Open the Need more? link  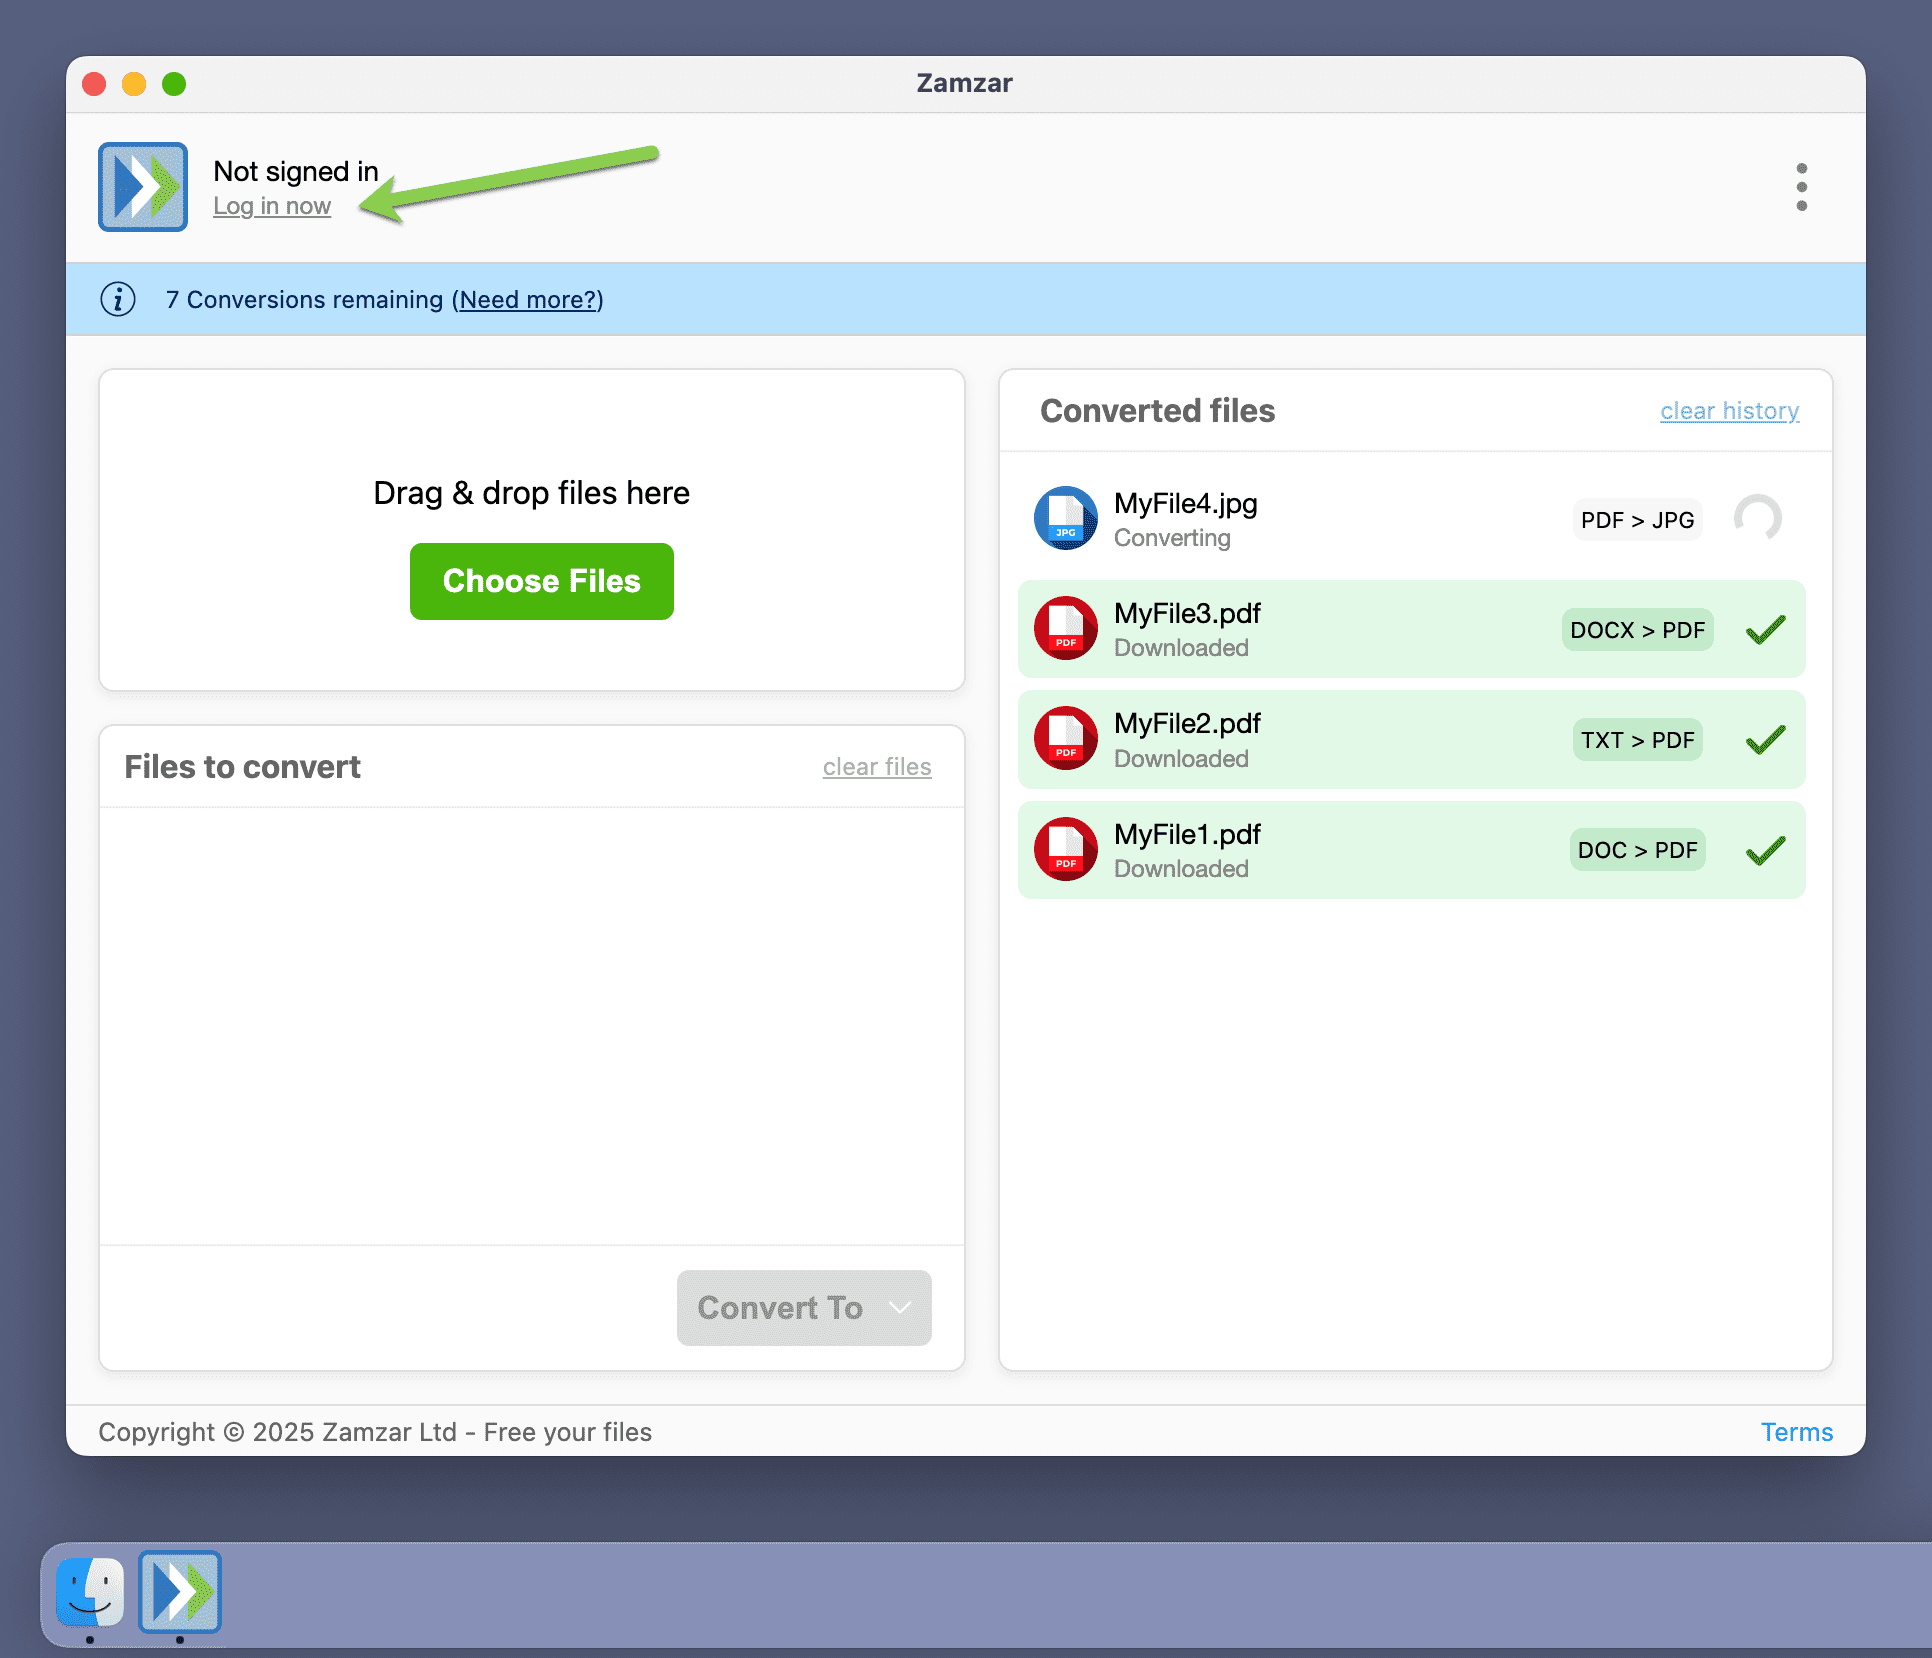[x=528, y=299]
